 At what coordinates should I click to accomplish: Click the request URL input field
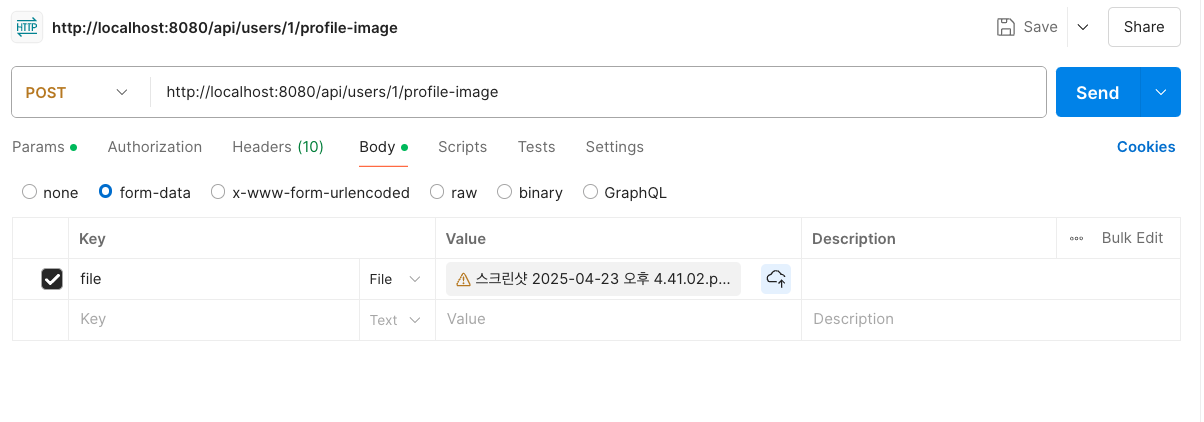[598, 92]
